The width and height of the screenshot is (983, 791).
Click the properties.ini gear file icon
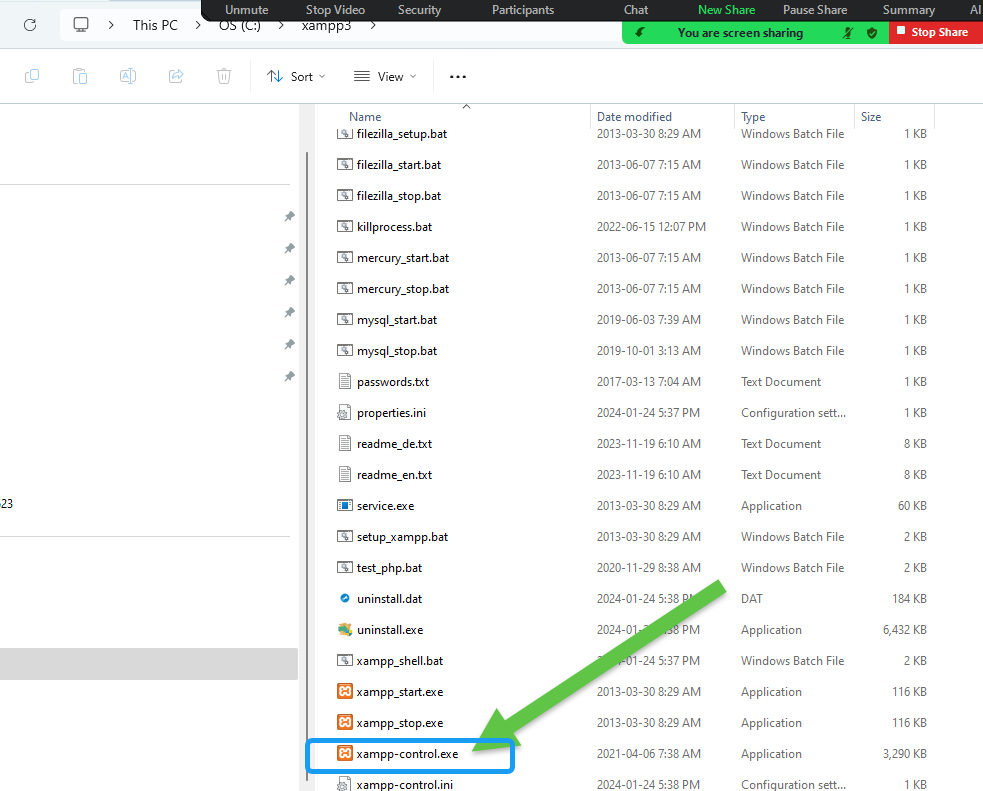click(344, 412)
